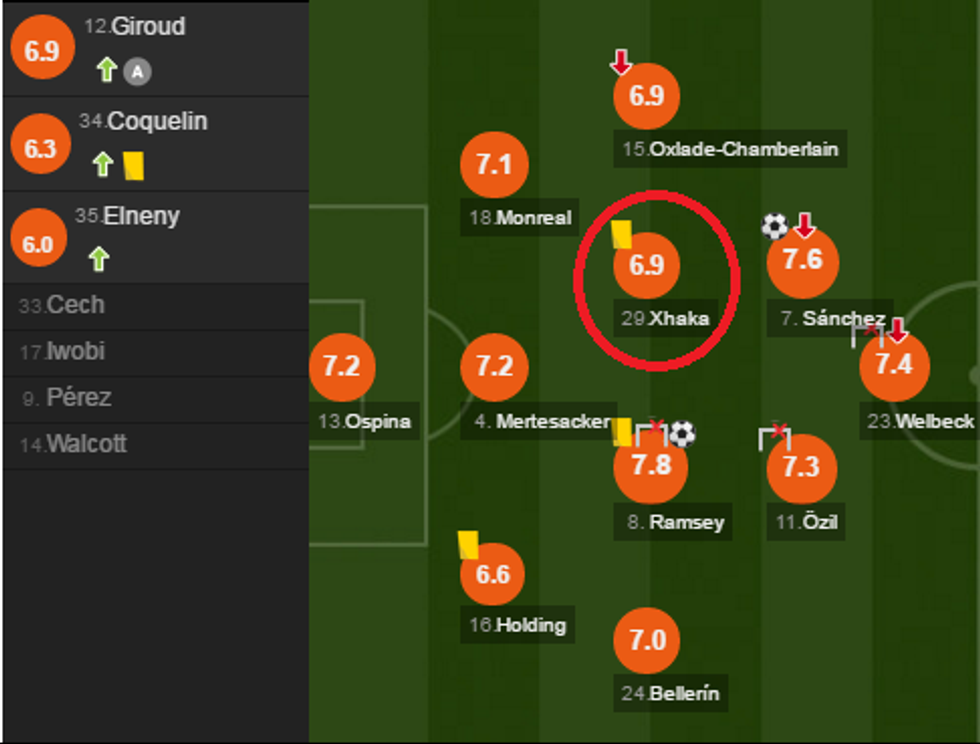Screen dimensions: 980x744
Task: Click Elneny's green substituted-on arrow
Action: (x=98, y=260)
